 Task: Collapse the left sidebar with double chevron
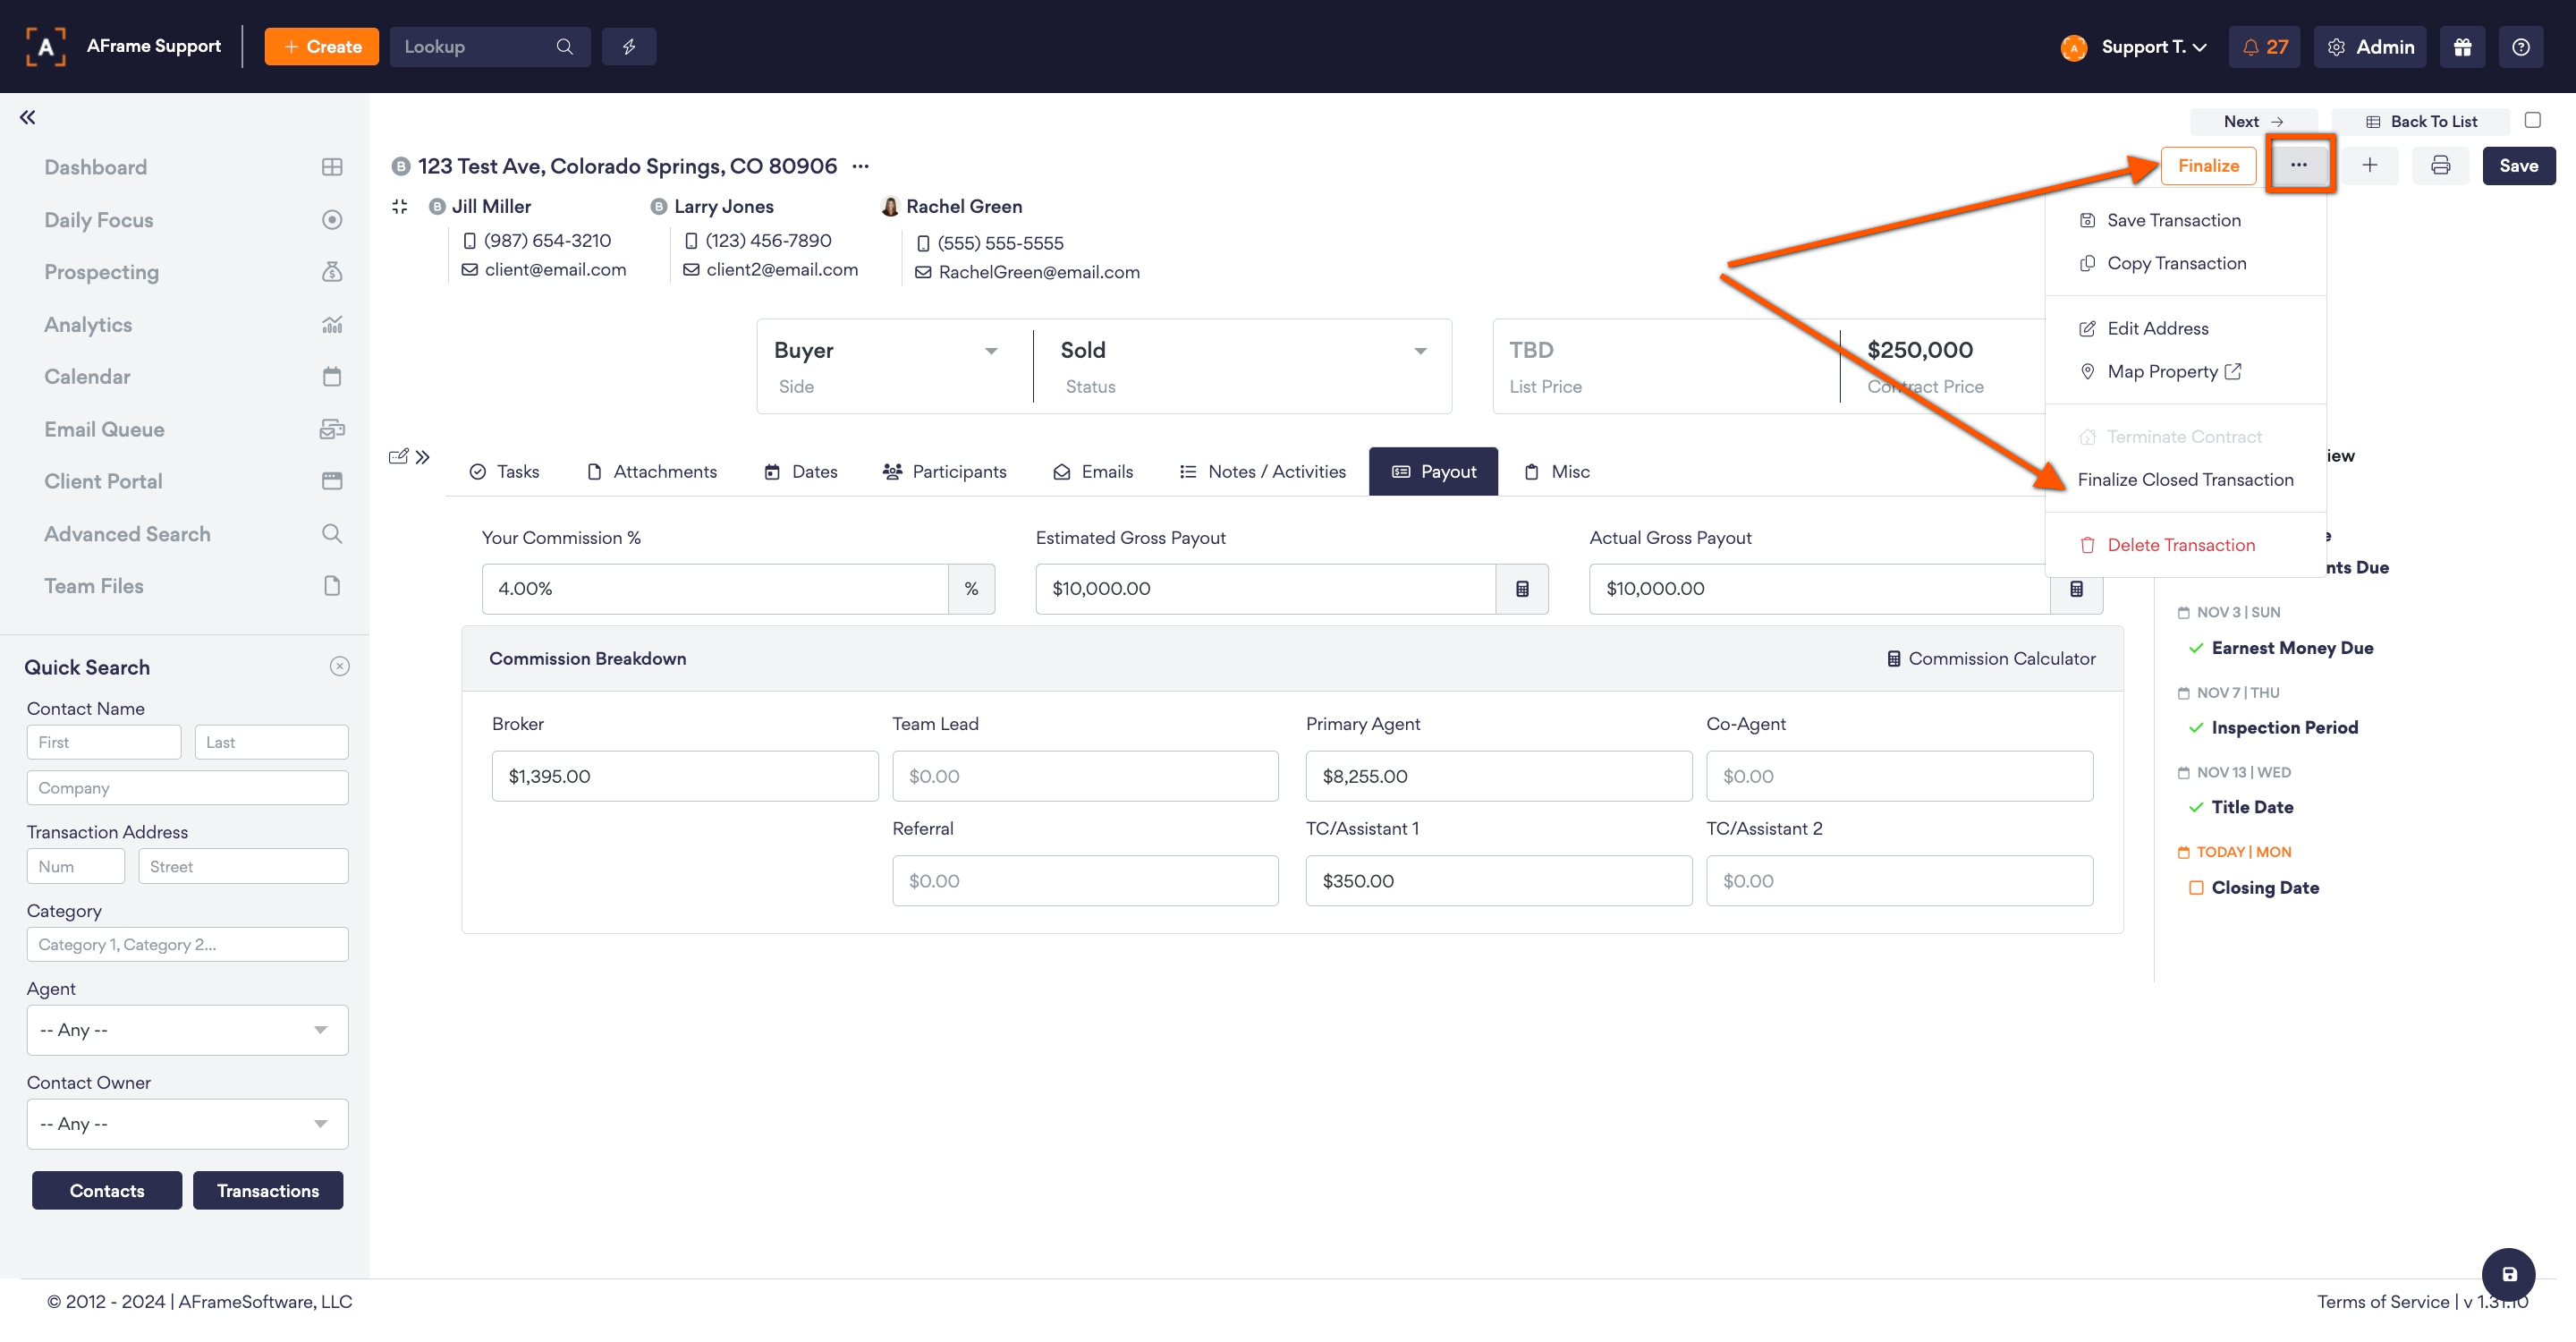(27, 118)
